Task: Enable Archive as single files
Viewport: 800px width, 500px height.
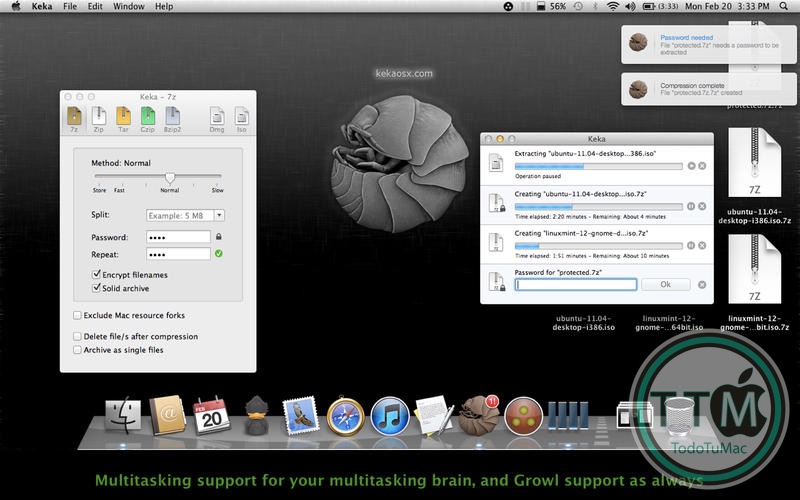Action: (x=77, y=350)
